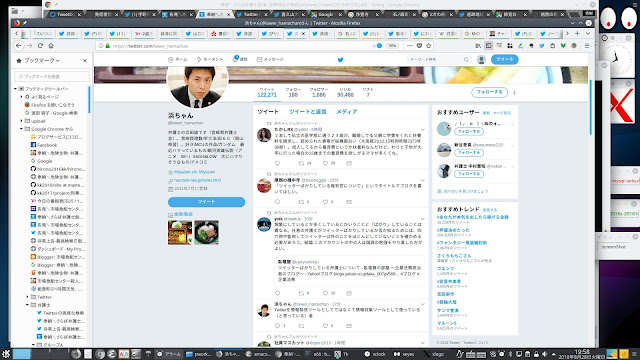Follow the first recommended user
The image size is (640, 360).
click(469, 132)
